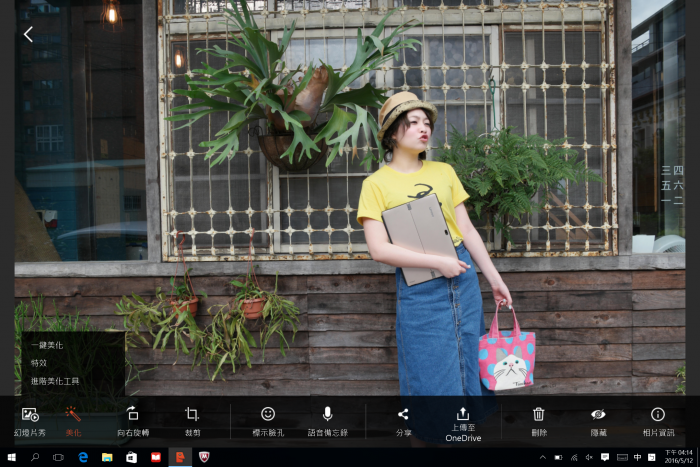Delete the photo with the trash icon

click(538, 420)
